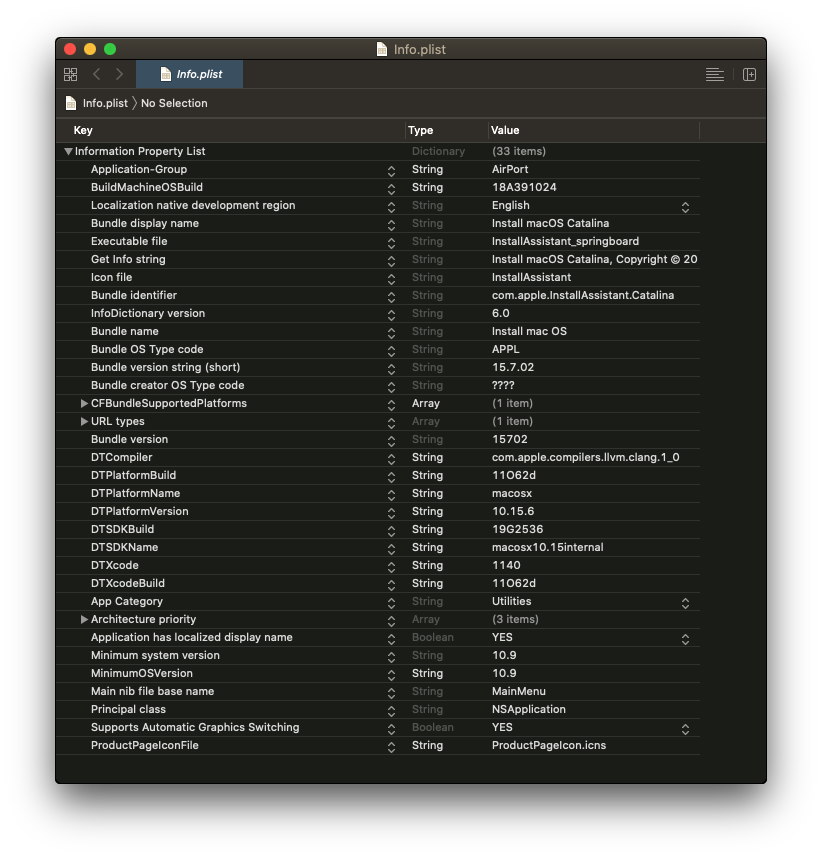The height and width of the screenshot is (857, 822).
Task: Sort by the Key column header
Action: click(83, 130)
